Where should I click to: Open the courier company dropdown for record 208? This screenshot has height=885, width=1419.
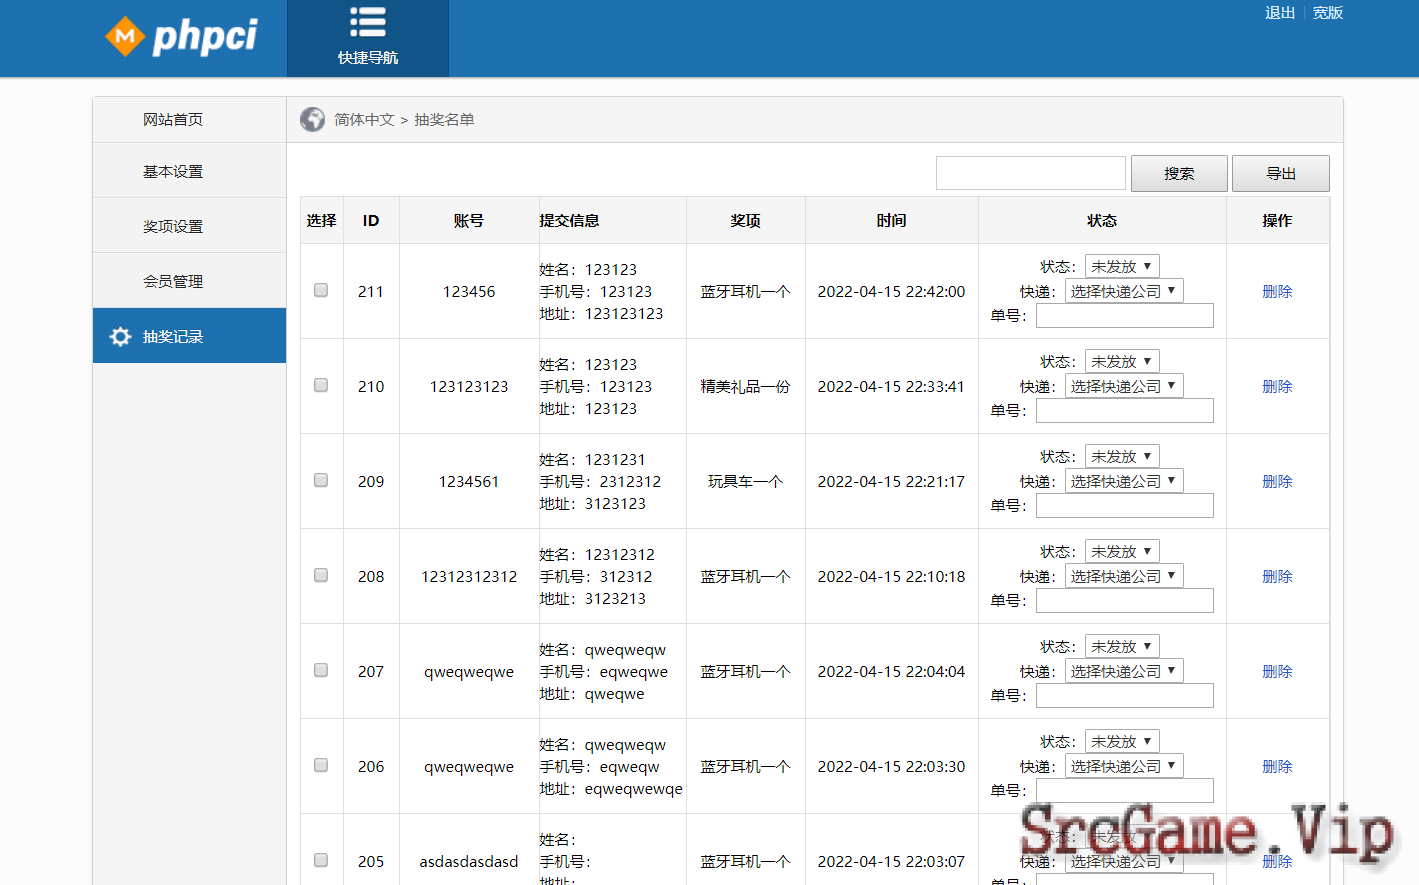click(1123, 577)
